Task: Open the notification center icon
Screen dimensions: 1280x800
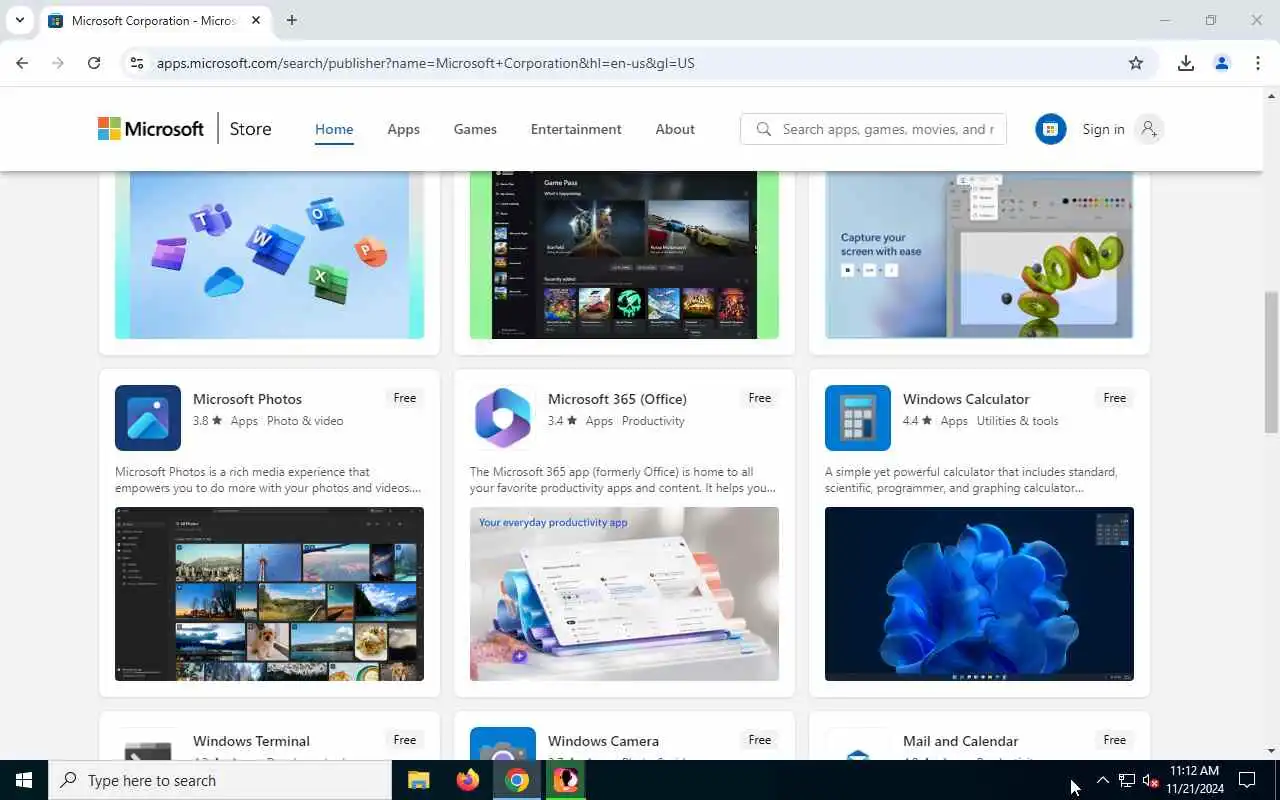Action: tap(1247, 780)
